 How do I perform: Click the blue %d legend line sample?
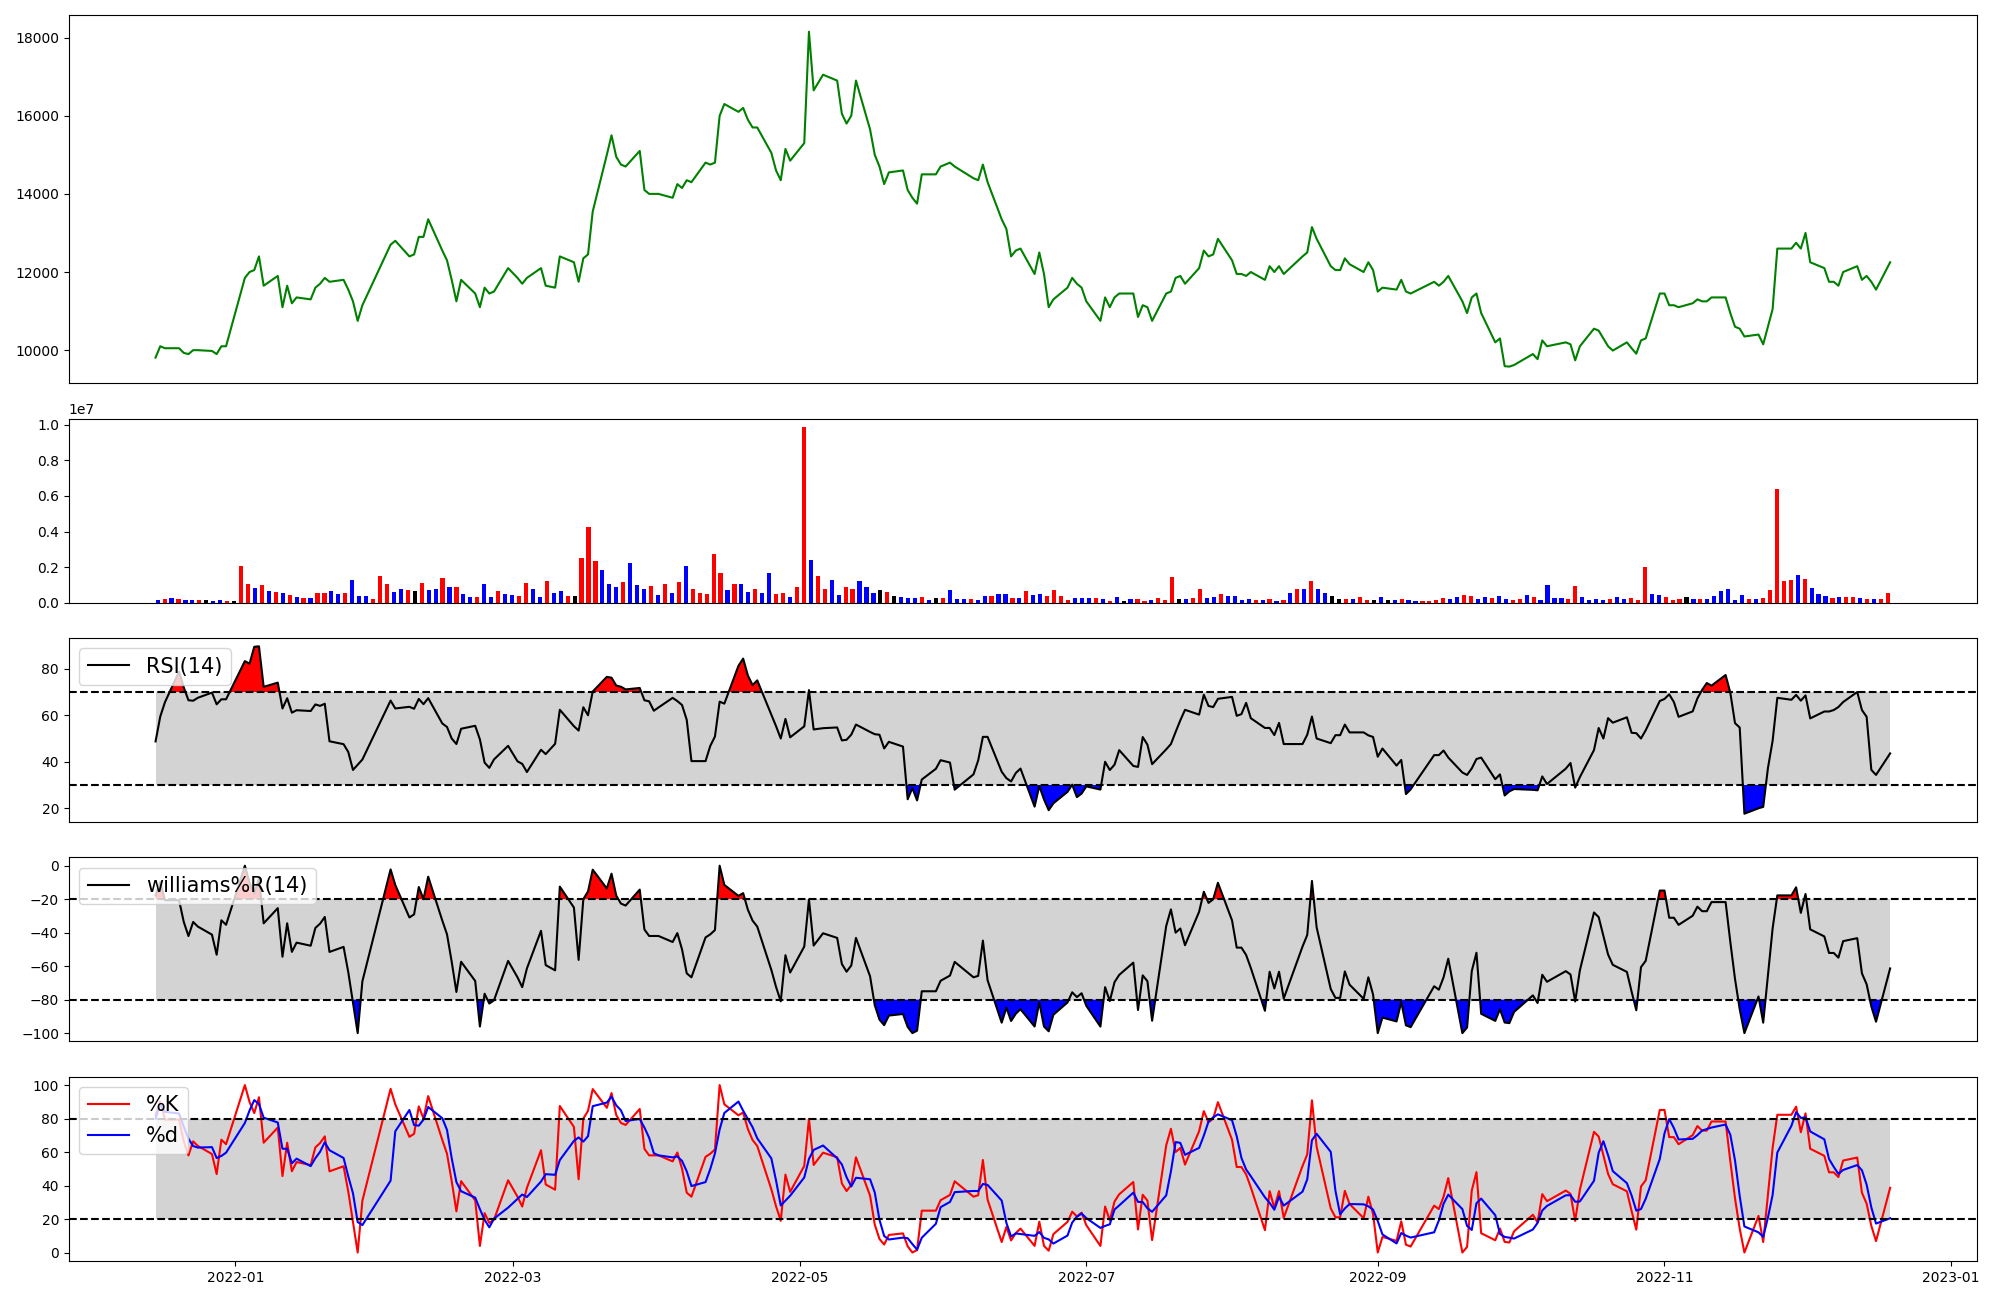click(109, 1135)
